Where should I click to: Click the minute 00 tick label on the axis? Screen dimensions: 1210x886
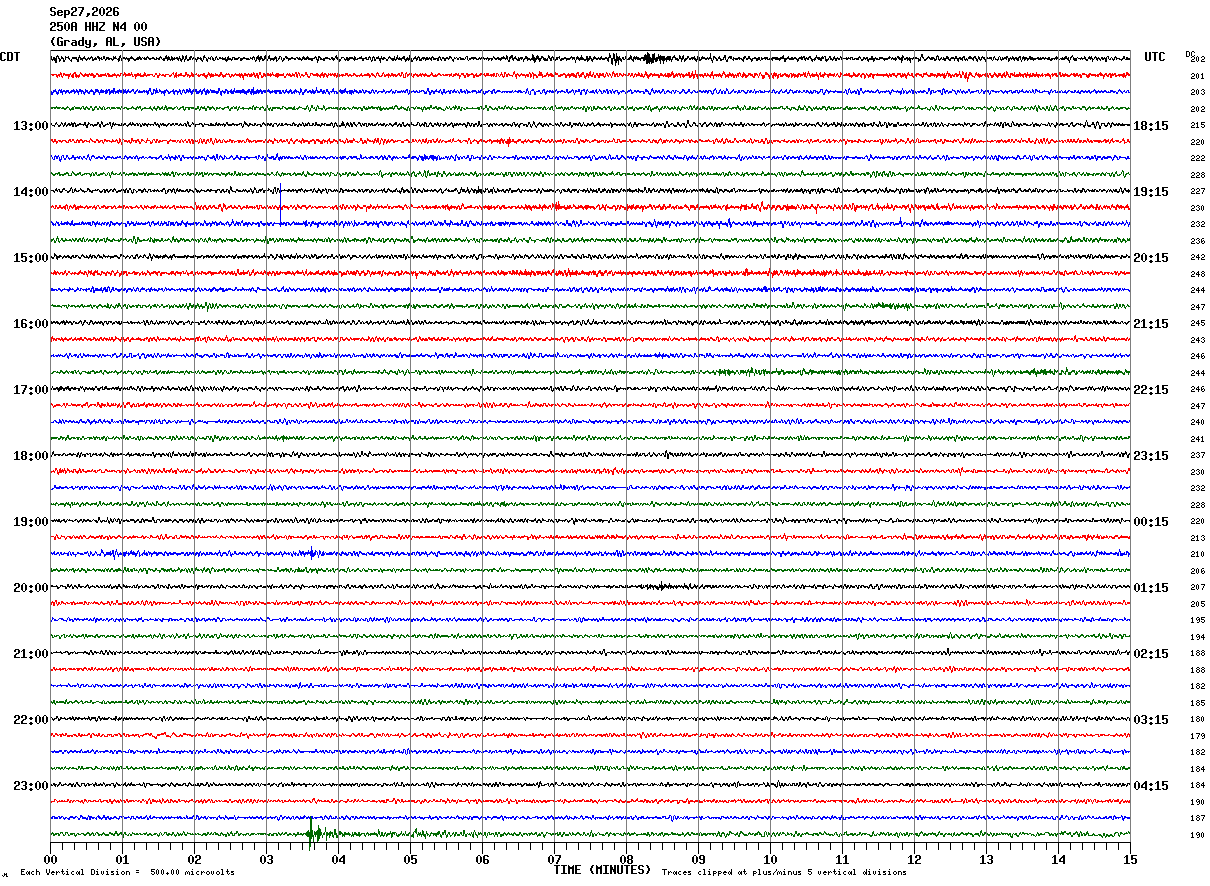[x=51, y=859]
